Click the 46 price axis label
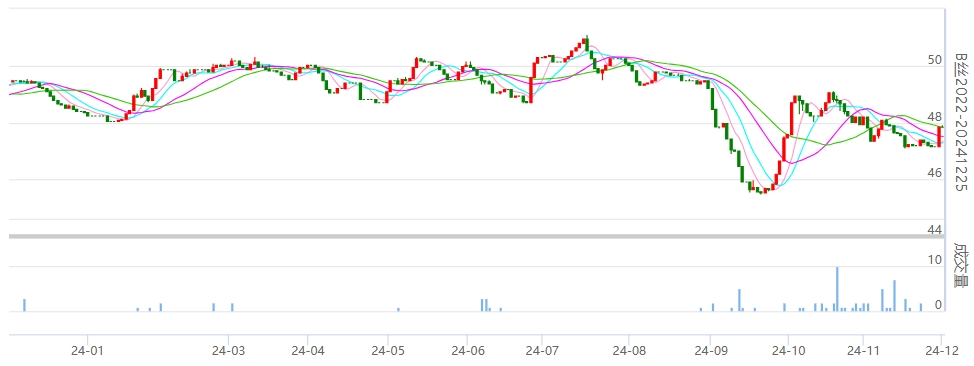This screenshot has height=366, width=974. coord(935,173)
